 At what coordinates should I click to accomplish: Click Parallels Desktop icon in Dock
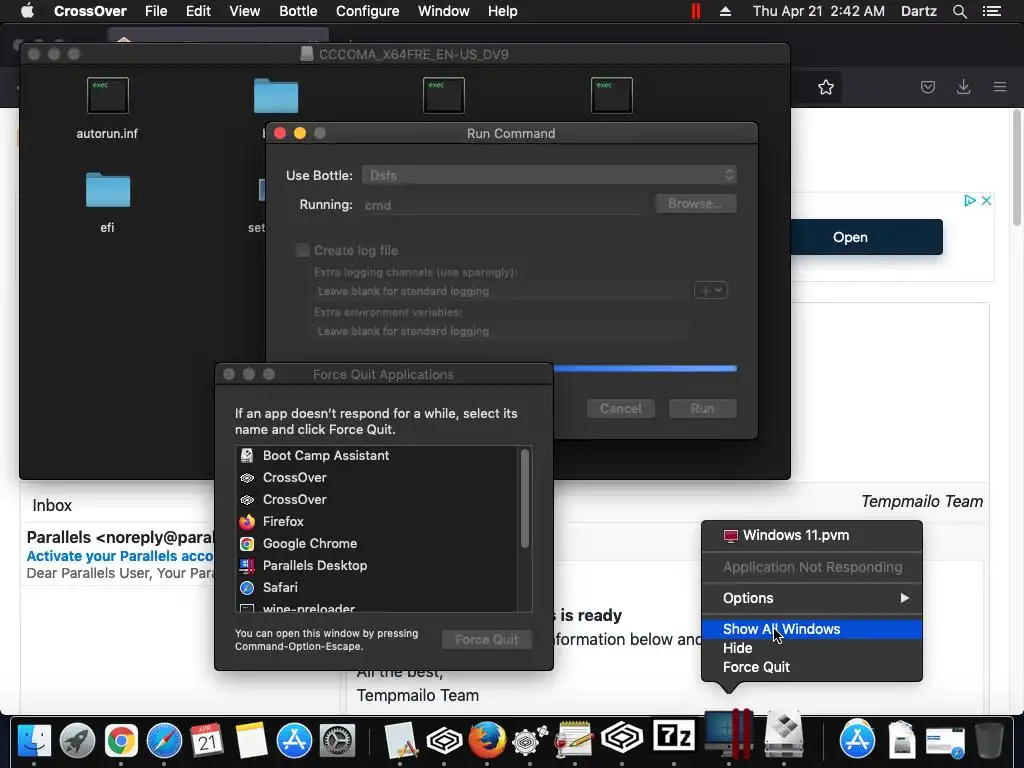(x=729, y=733)
